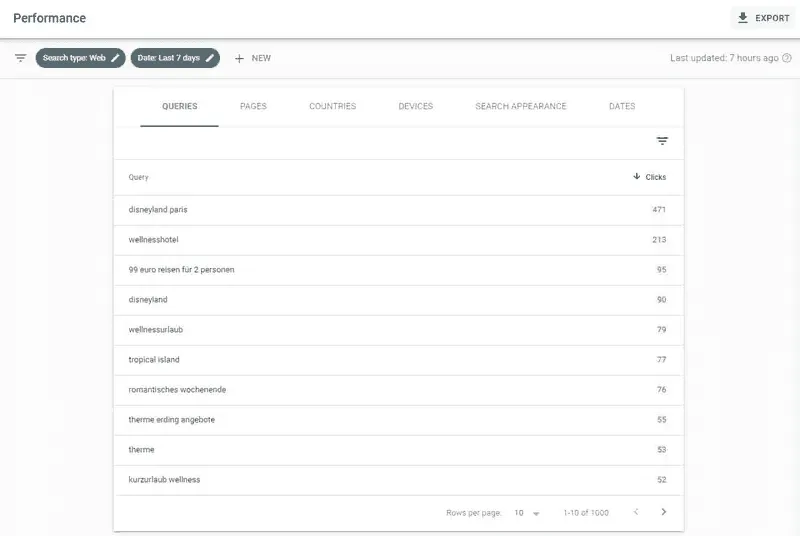Go to the previous page of results
The image size is (800, 536).
(635, 512)
